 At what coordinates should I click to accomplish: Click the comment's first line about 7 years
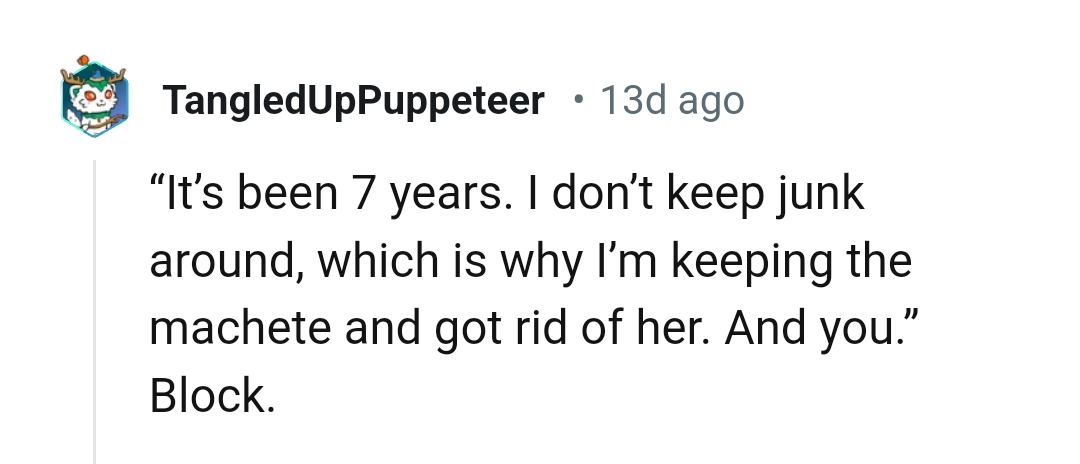pyautogui.click(x=507, y=195)
